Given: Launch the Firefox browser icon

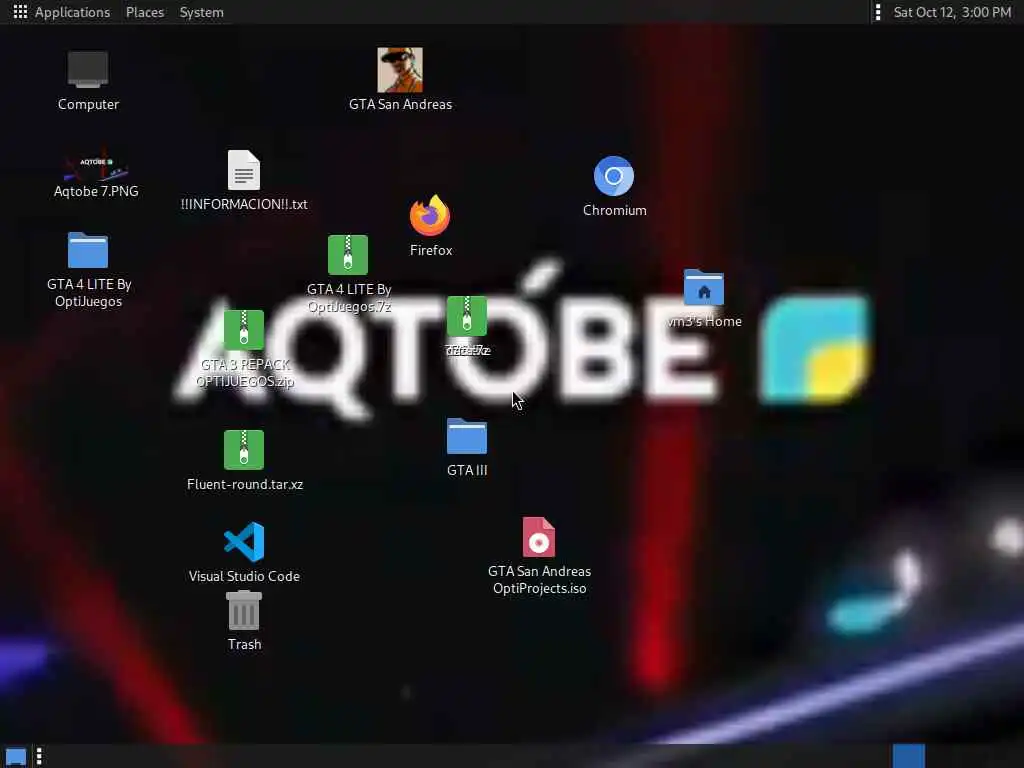Looking at the screenshot, I should click(430, 216).
